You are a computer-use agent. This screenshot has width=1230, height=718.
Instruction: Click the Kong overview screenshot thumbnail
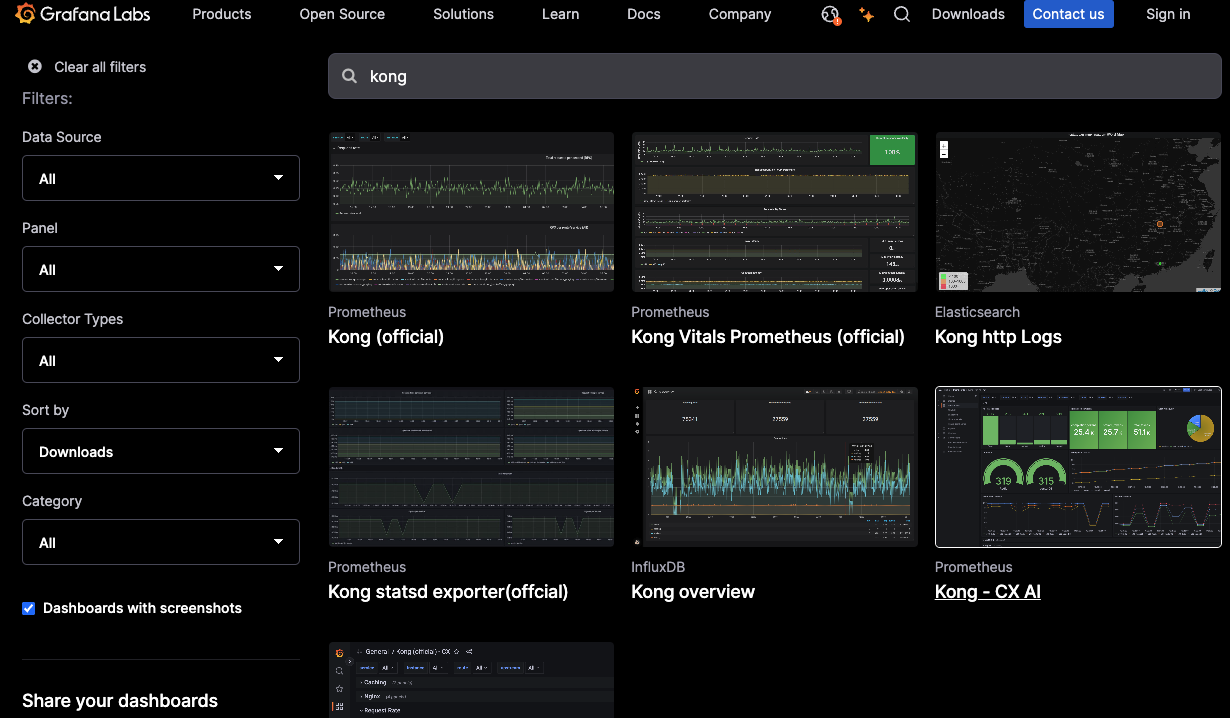click(774, 467)
